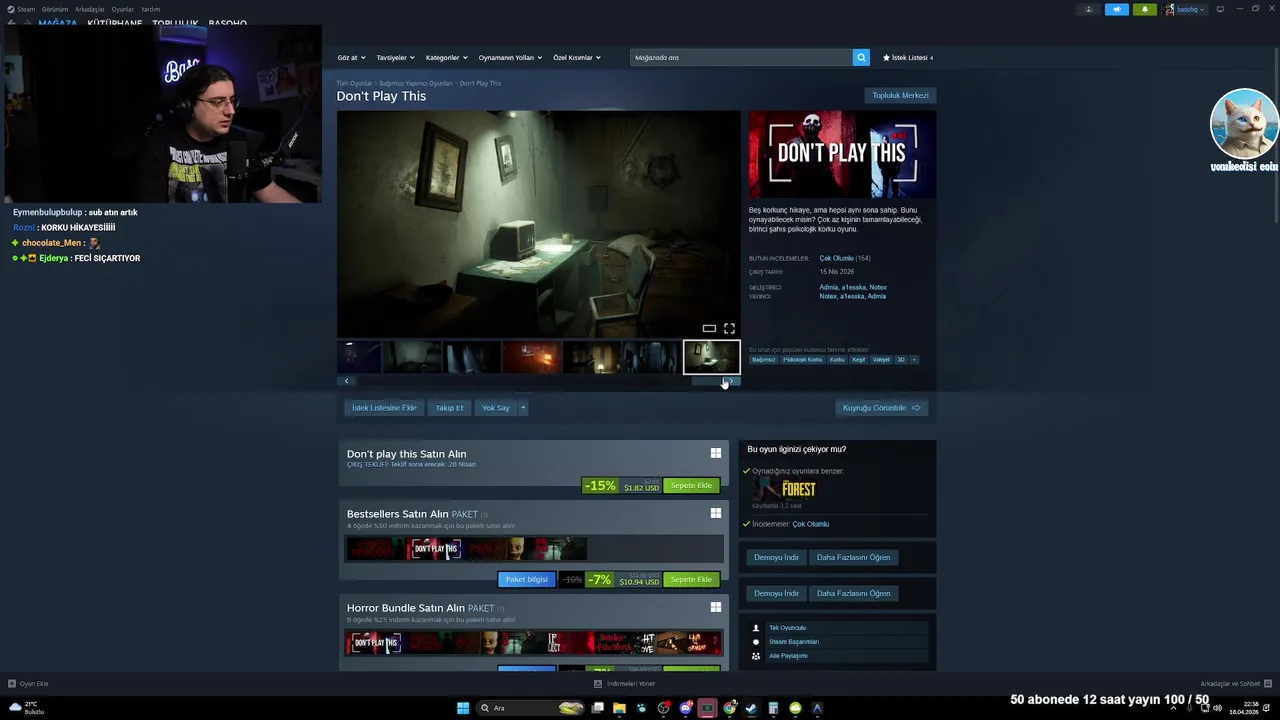Open The Forest similar game image

coord(785,488)
